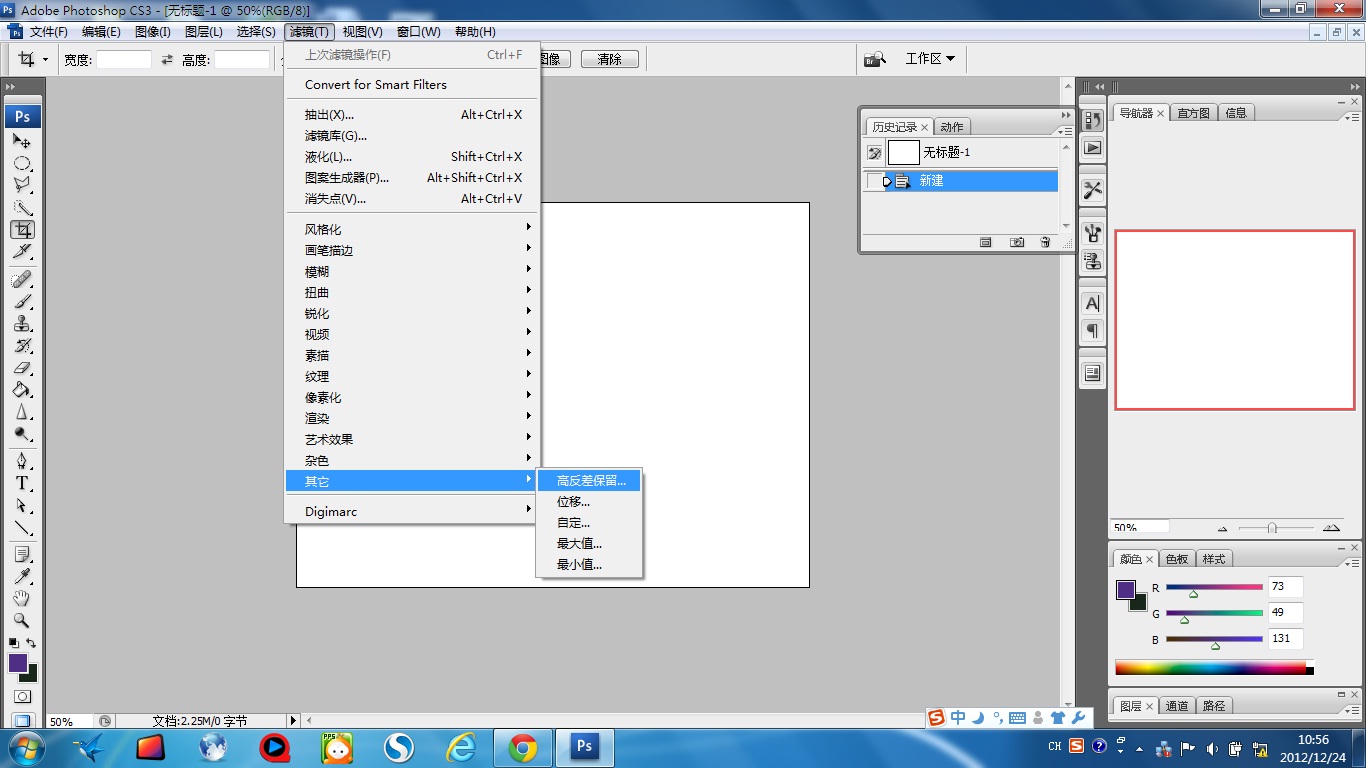Open the Crop tool preset picker arrow
This screenshot has width=1366, height=768.
45,60
